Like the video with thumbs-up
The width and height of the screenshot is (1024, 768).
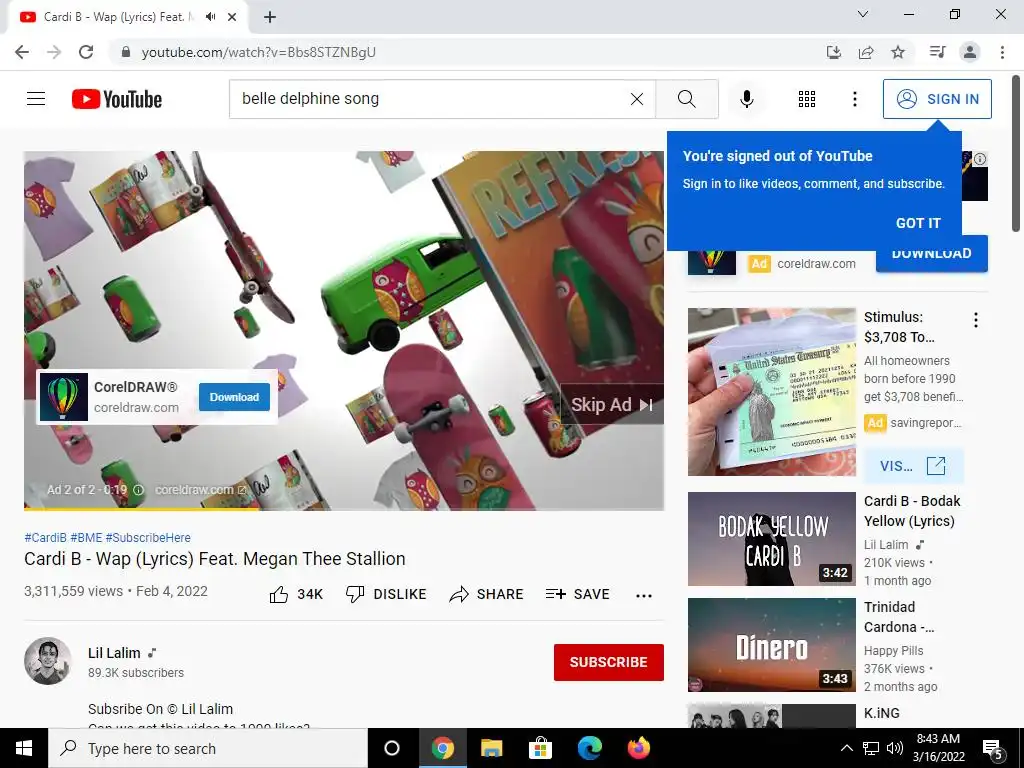point(296,594)
